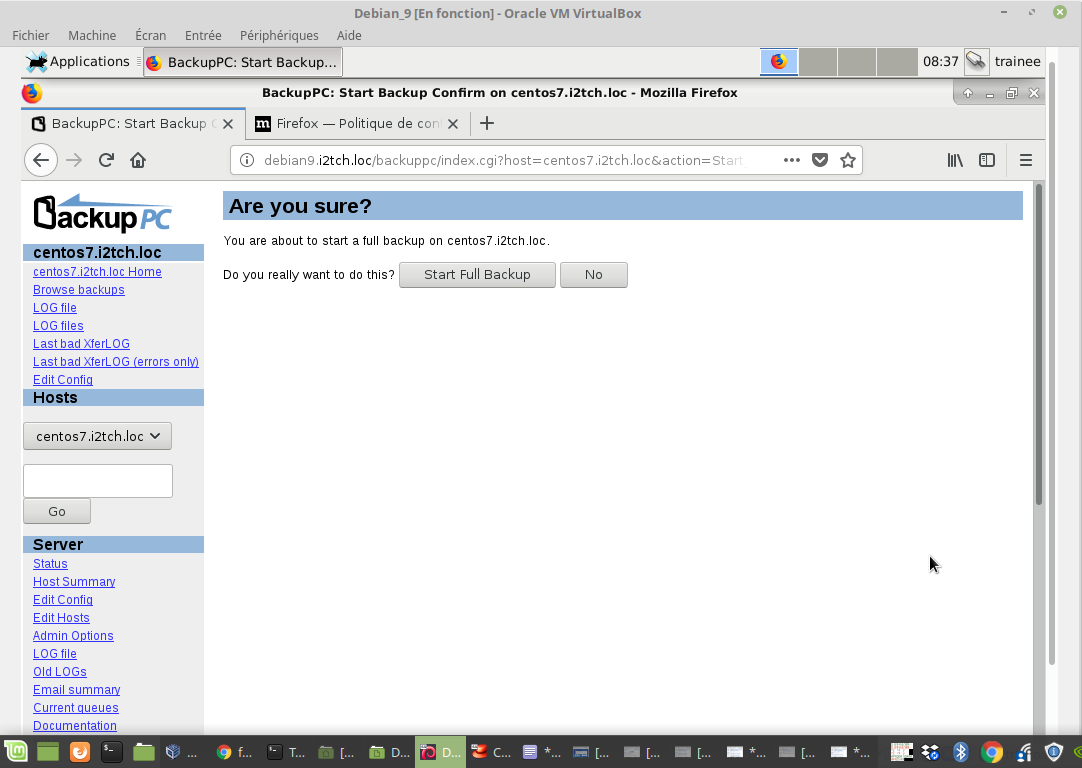1082x768 pixels.
Task: Open Firefox library icon
Action: point(955,160)
